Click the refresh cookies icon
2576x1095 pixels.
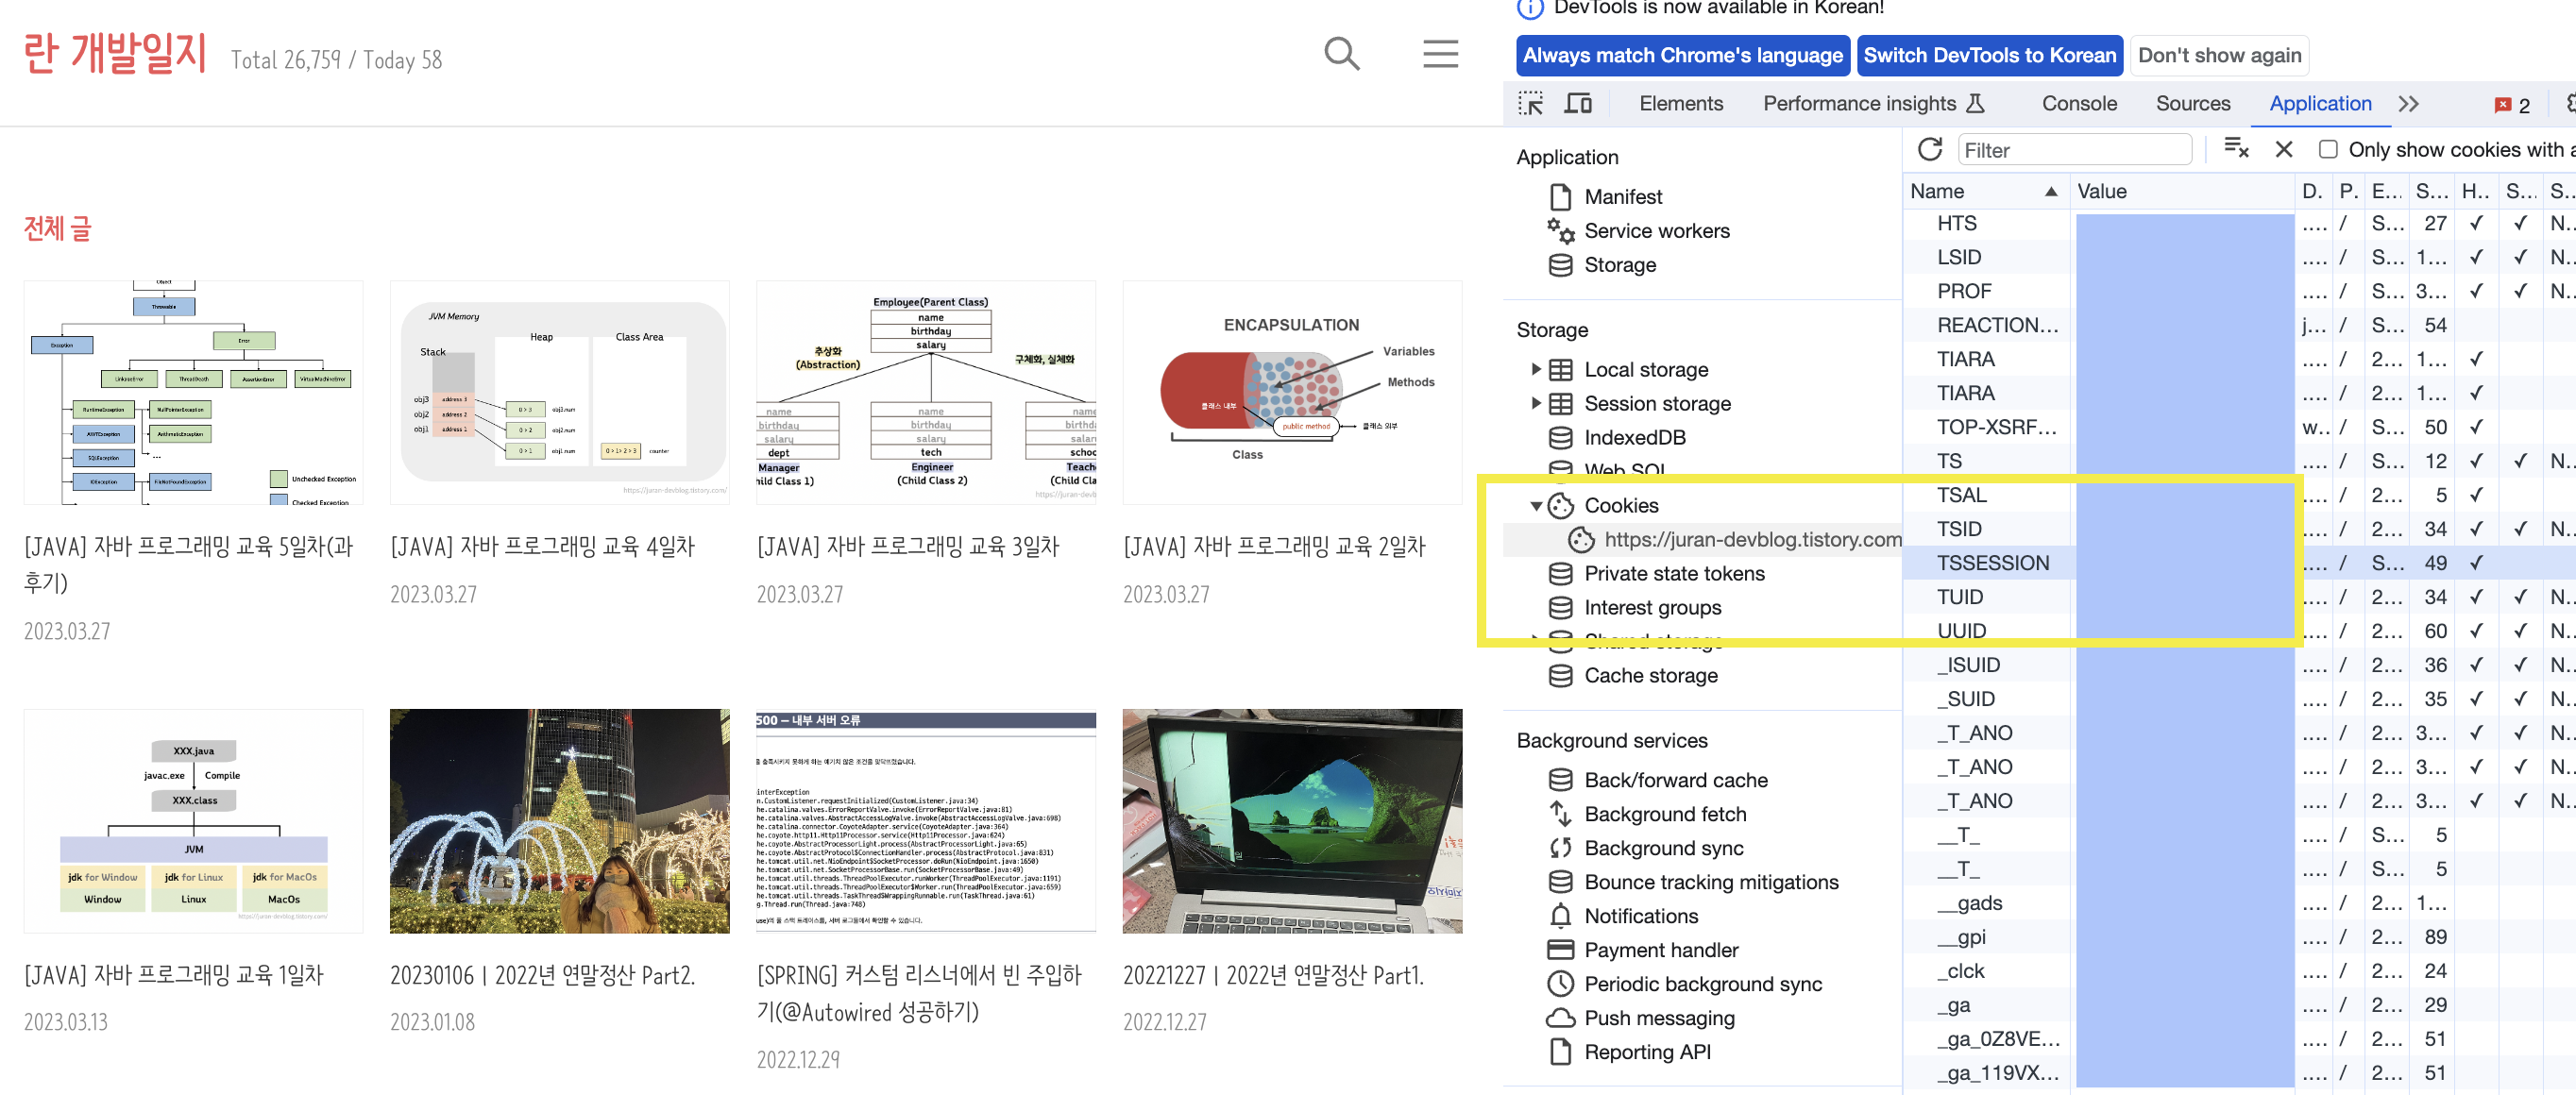coord(1929,150)
